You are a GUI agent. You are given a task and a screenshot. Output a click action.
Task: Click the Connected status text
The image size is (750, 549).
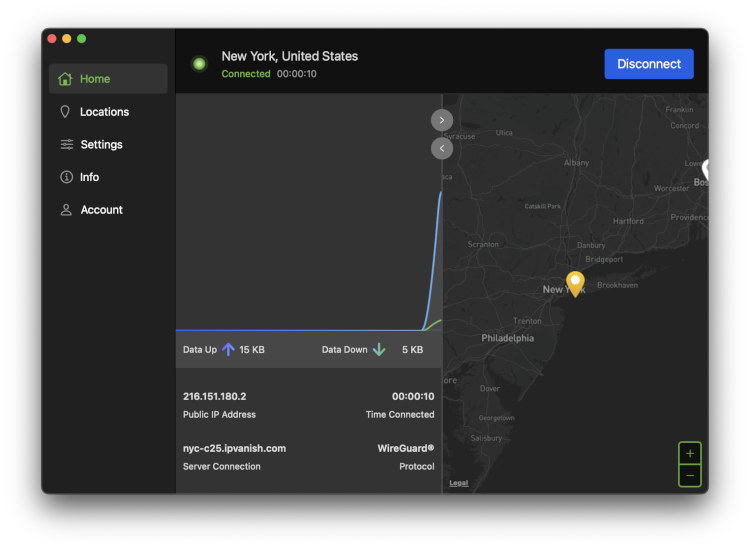(246, 74)
